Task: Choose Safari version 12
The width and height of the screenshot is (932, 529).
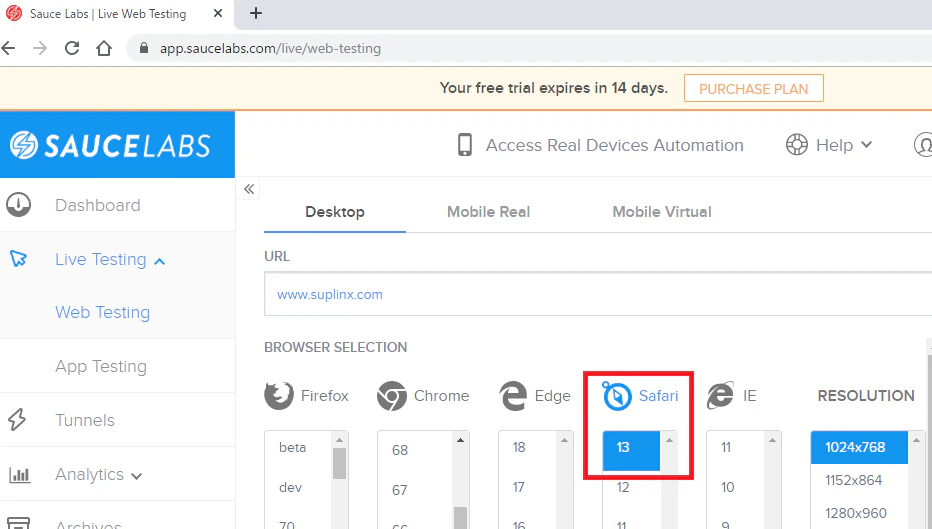Action: point(623,487)
